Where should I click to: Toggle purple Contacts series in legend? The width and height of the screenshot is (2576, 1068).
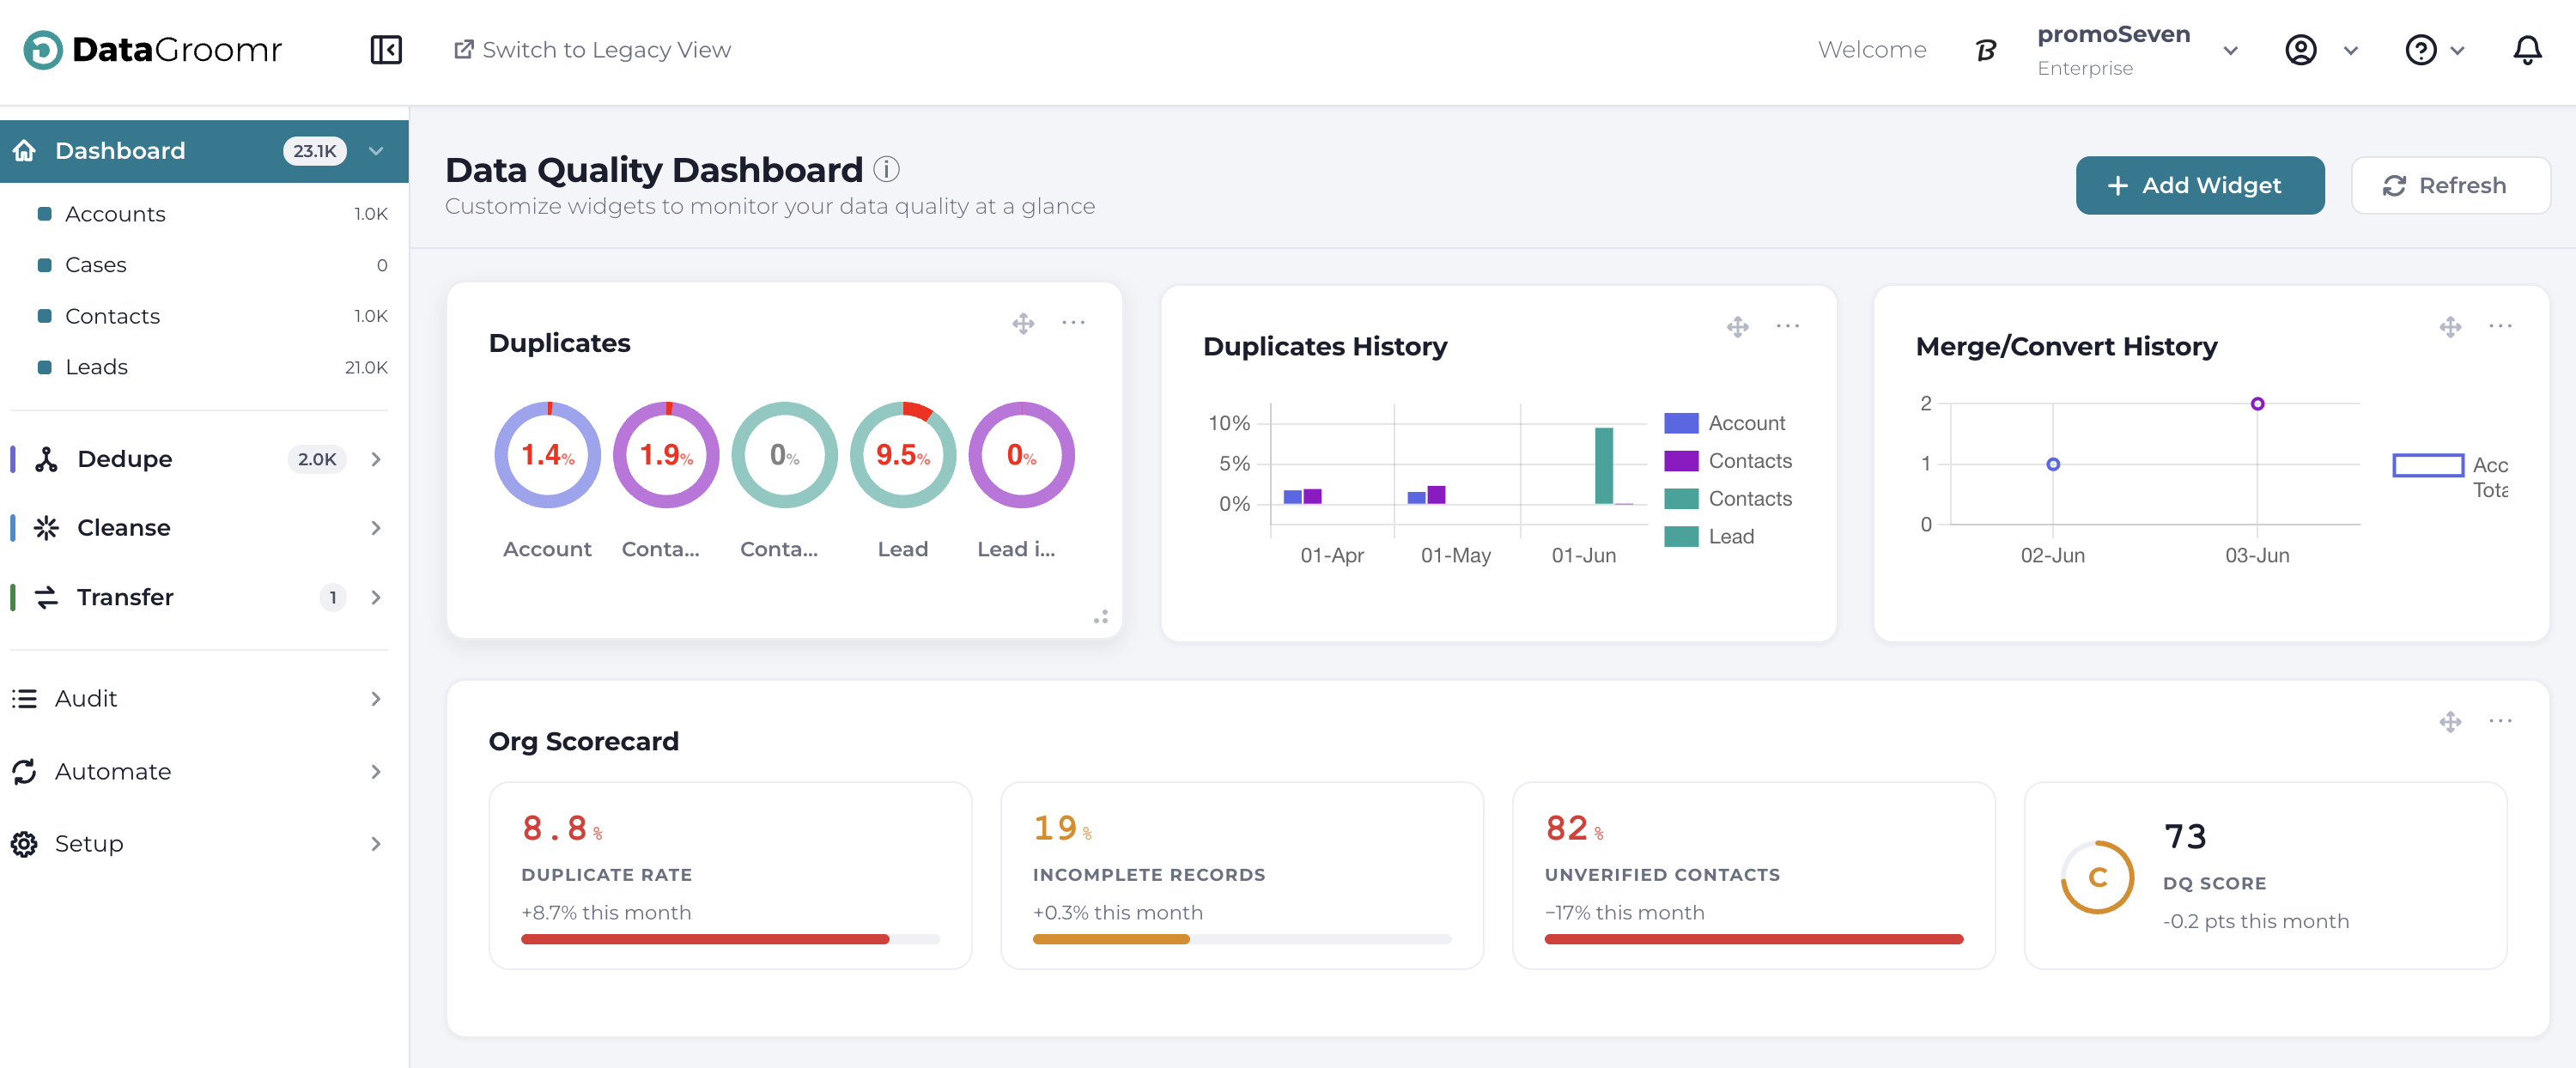tap(1728, 461)
